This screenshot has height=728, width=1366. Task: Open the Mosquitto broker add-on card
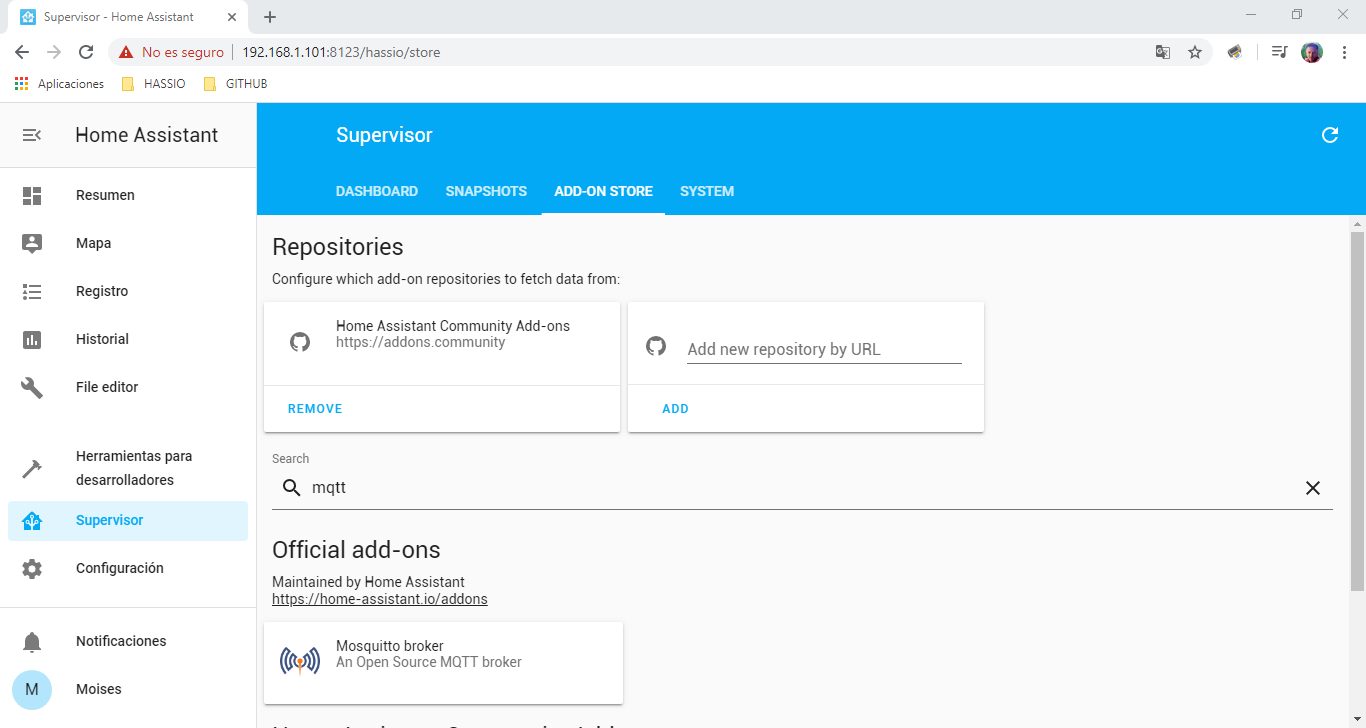pyautogui.click(x=443, y=663)
